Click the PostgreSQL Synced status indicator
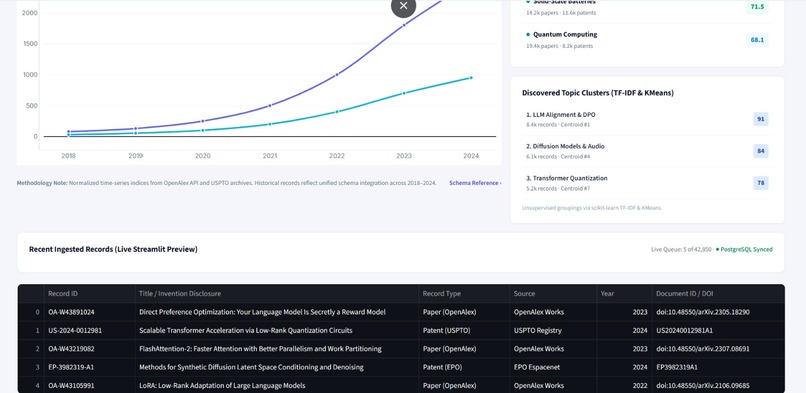Image resolution: width=806 pixels, height=393 pixels. click(744, 250)
